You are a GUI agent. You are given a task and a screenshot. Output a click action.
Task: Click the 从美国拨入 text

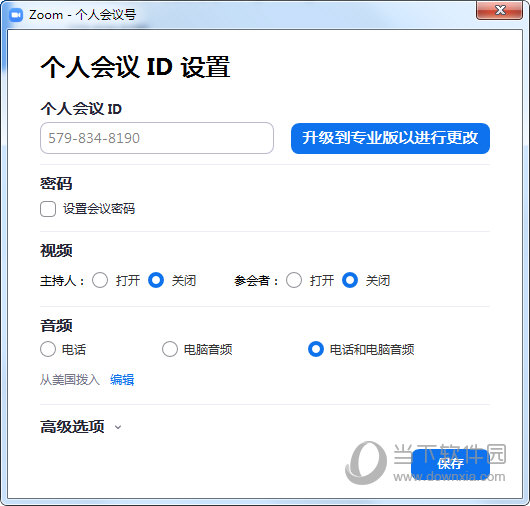click(70, 380)
